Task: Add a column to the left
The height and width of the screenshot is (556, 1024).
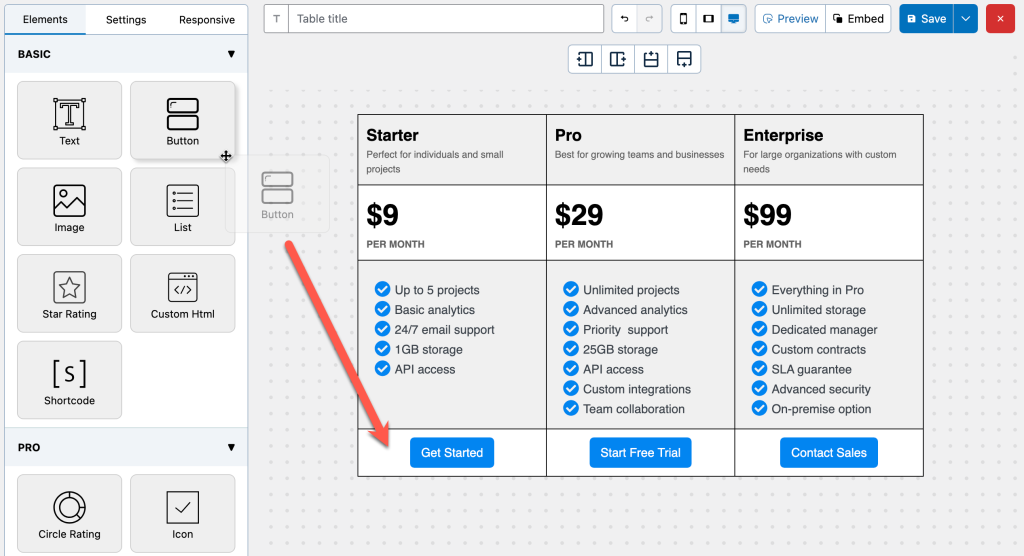Action: click(585, 59)
